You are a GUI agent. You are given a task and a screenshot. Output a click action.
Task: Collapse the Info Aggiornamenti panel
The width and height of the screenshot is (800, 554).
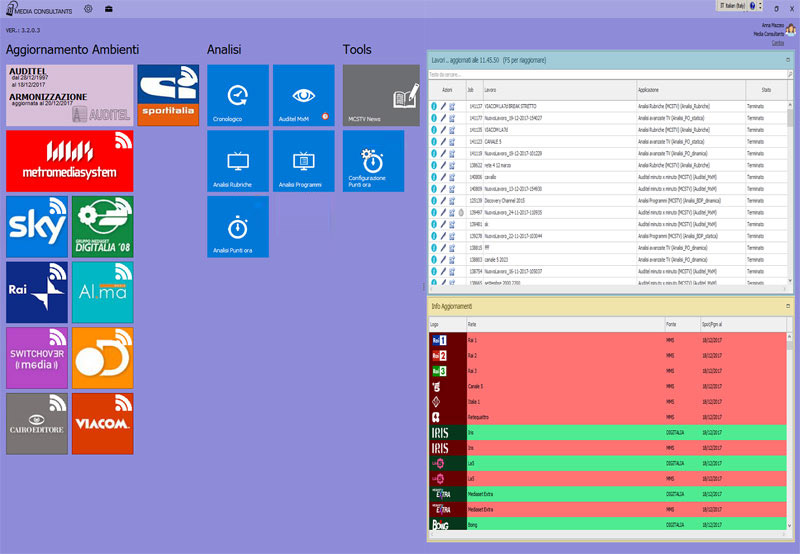788,306
